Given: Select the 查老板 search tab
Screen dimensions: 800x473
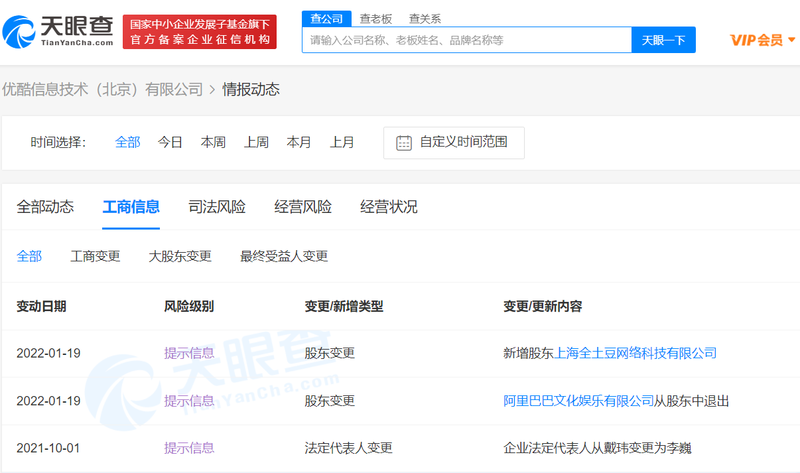Looking at the screenshot, I should tap(376, 19).
